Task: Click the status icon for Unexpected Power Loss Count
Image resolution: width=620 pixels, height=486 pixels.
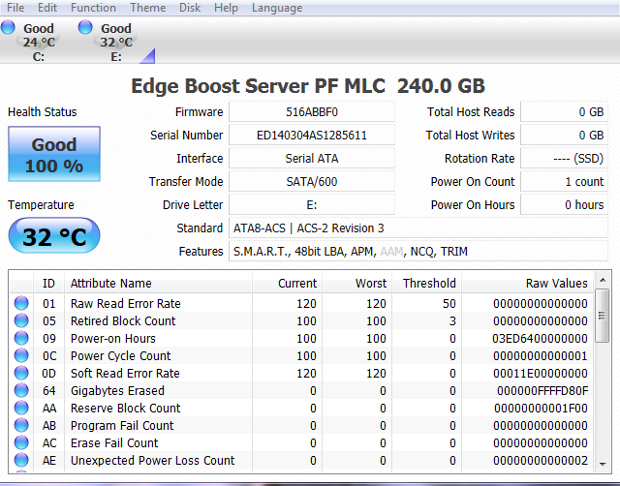Action: [21, 461]
